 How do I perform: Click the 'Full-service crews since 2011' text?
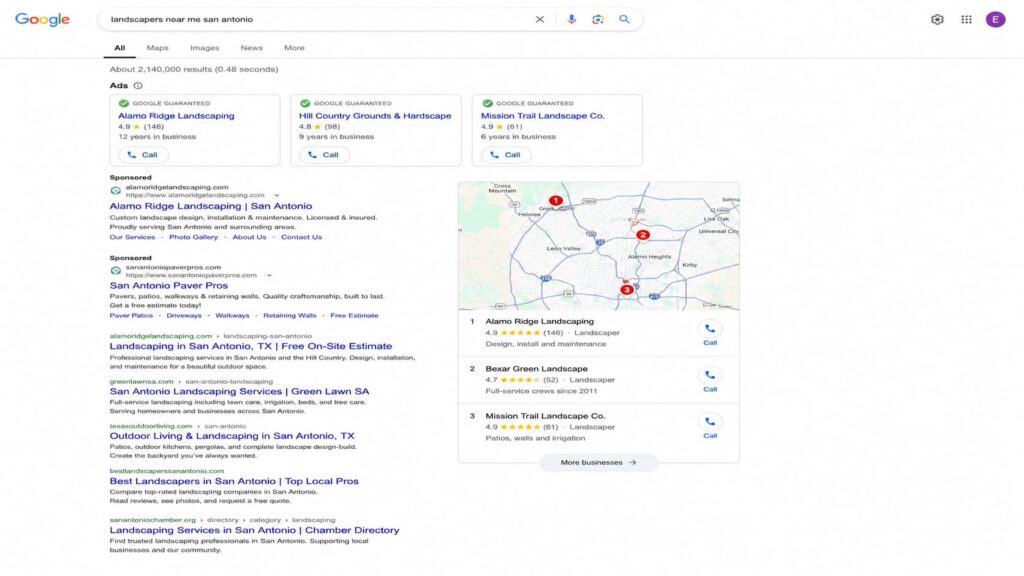541,391
